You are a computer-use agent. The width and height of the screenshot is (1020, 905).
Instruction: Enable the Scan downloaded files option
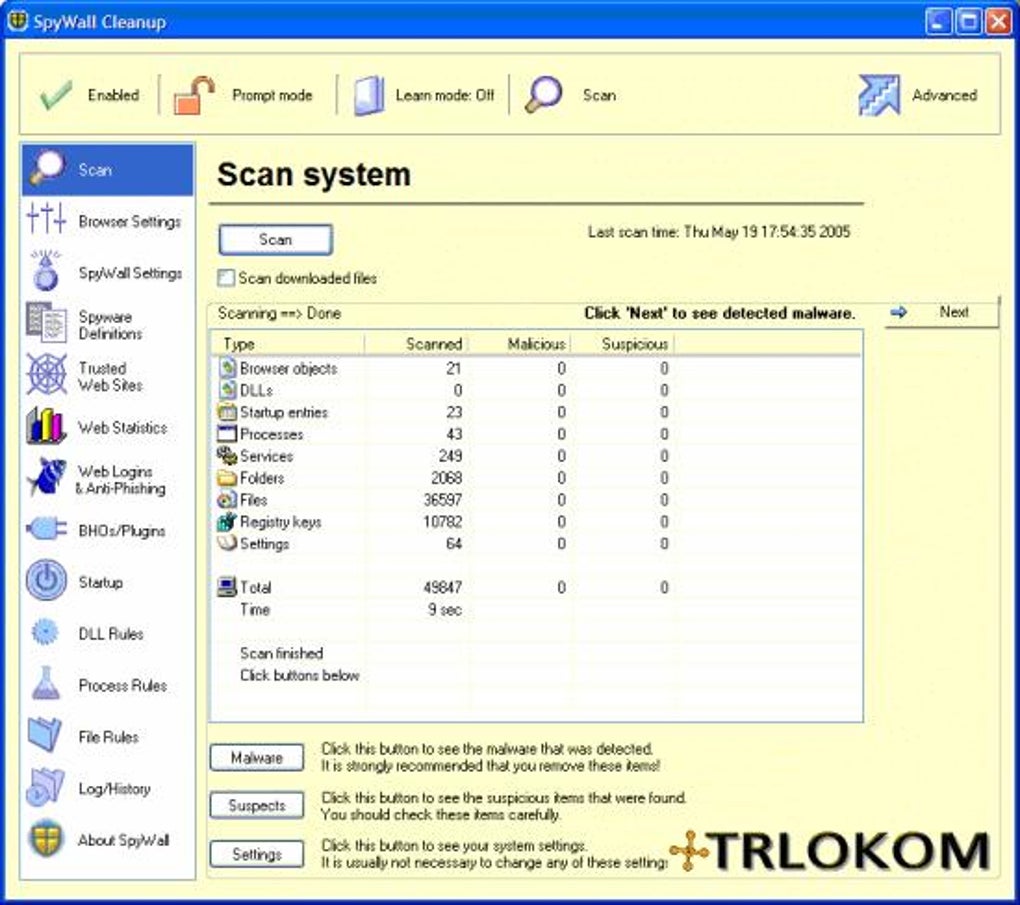point(225,278)
